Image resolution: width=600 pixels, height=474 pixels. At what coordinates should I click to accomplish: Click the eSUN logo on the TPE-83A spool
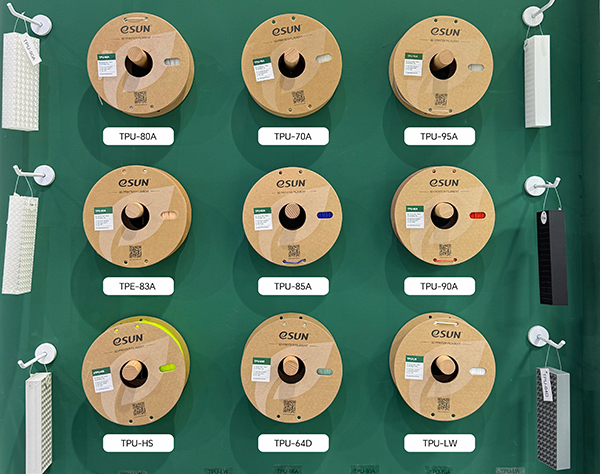134,182
